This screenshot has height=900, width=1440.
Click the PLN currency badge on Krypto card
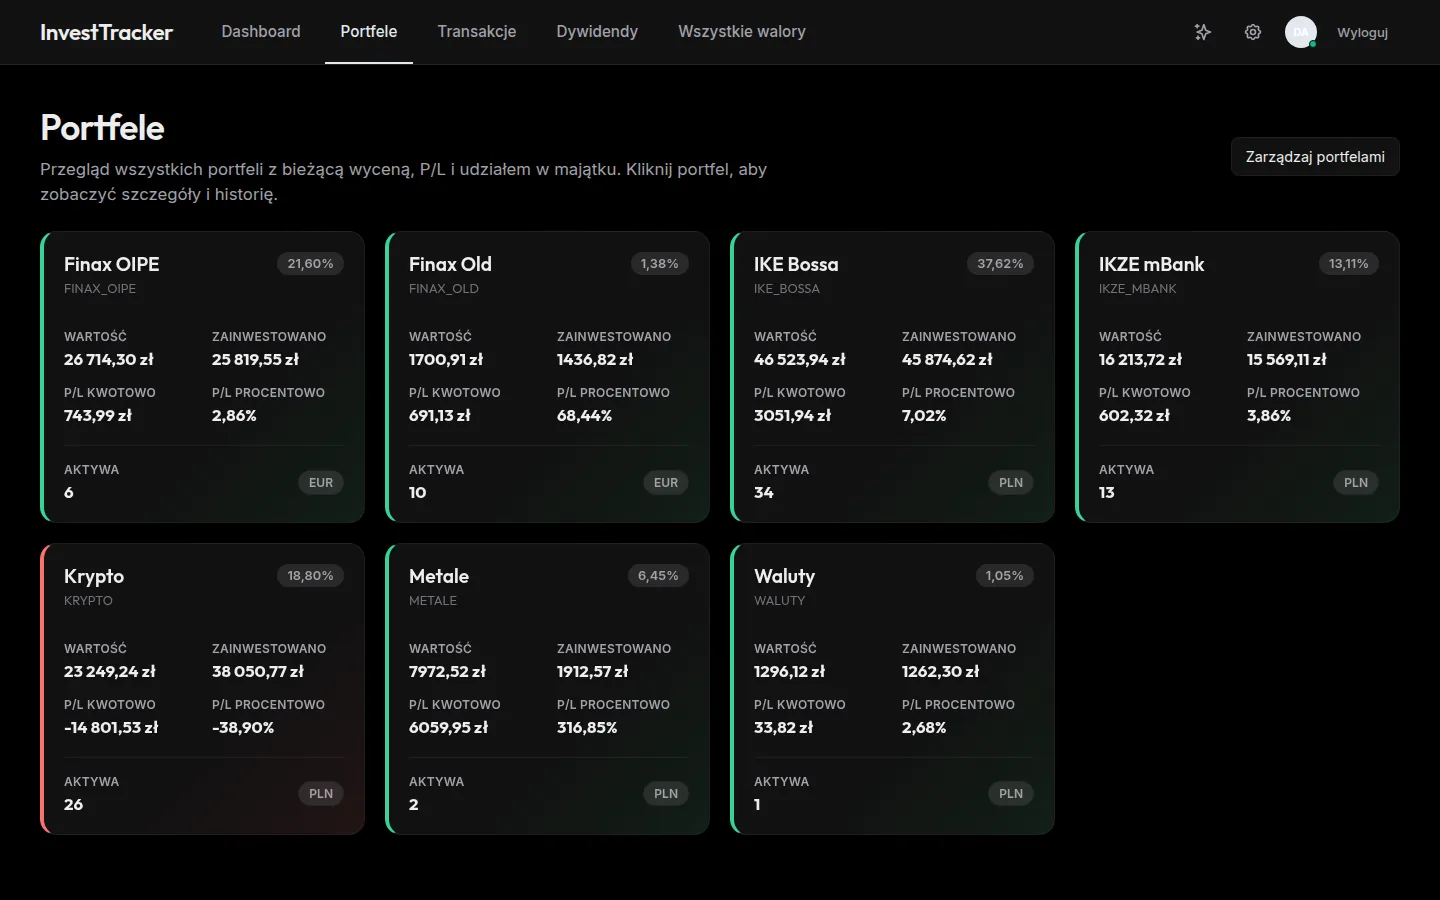click(321, 794)
